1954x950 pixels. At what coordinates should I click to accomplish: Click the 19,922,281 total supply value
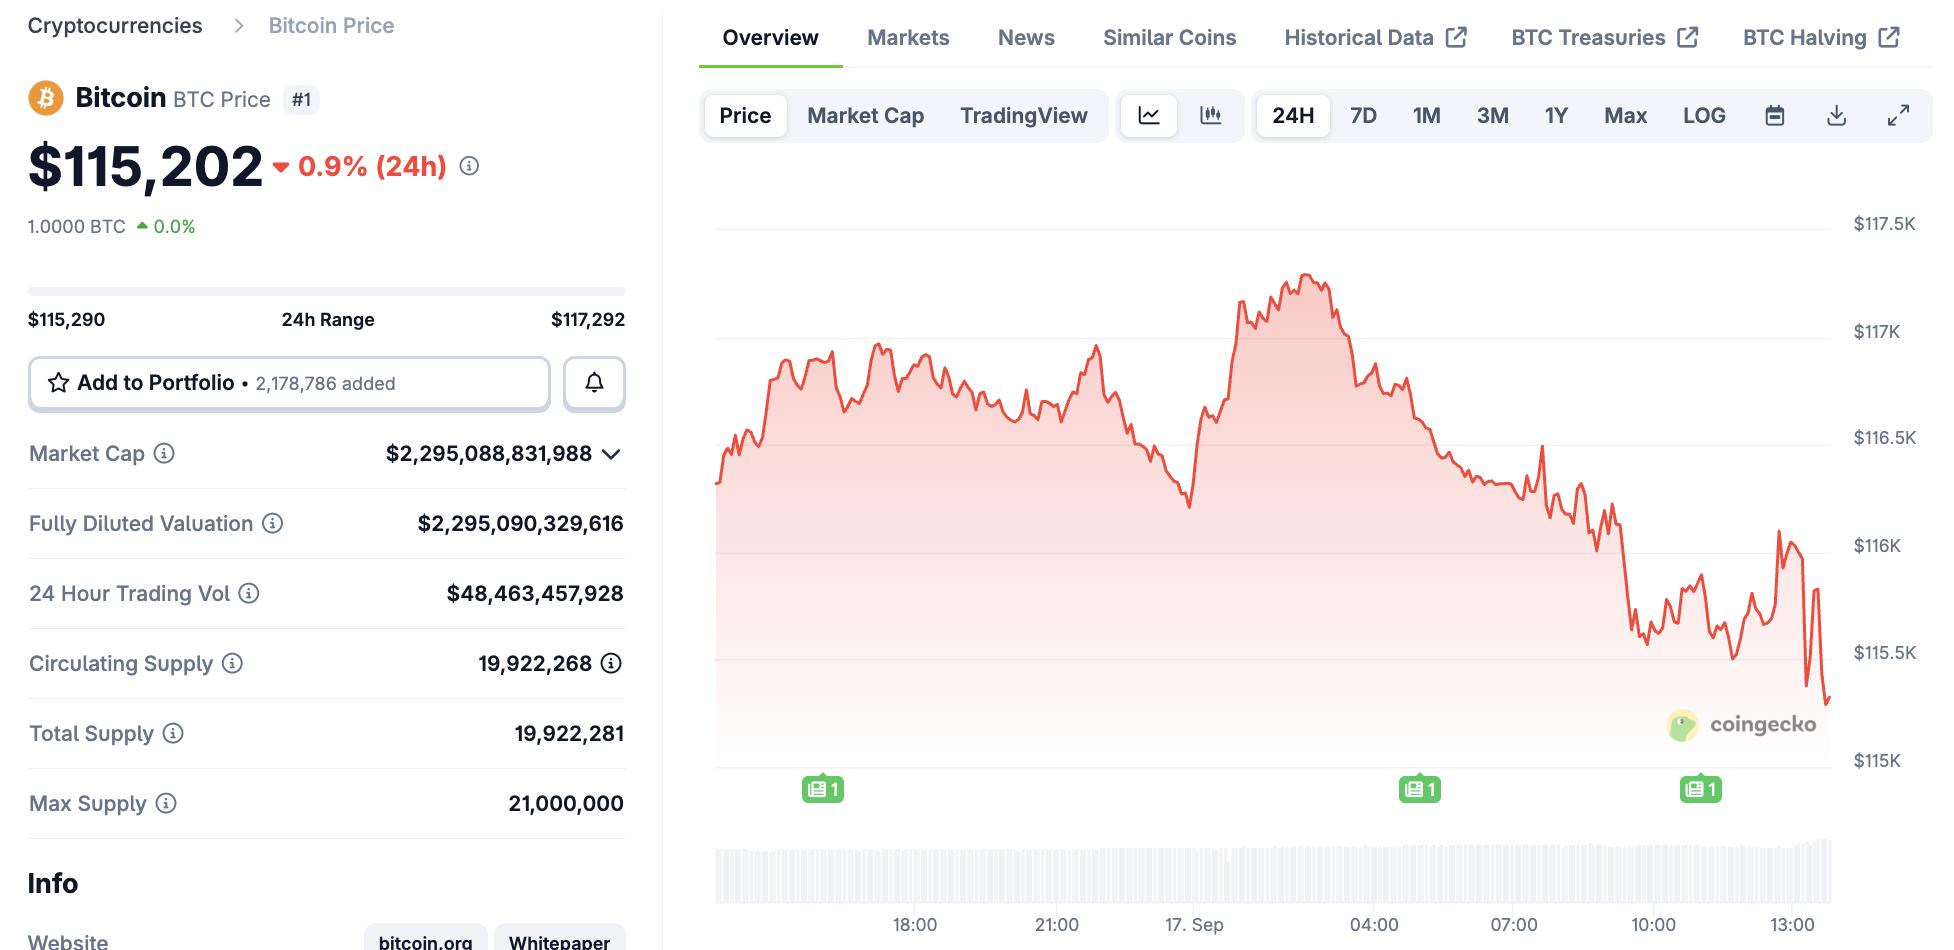[x=569, y=734]
